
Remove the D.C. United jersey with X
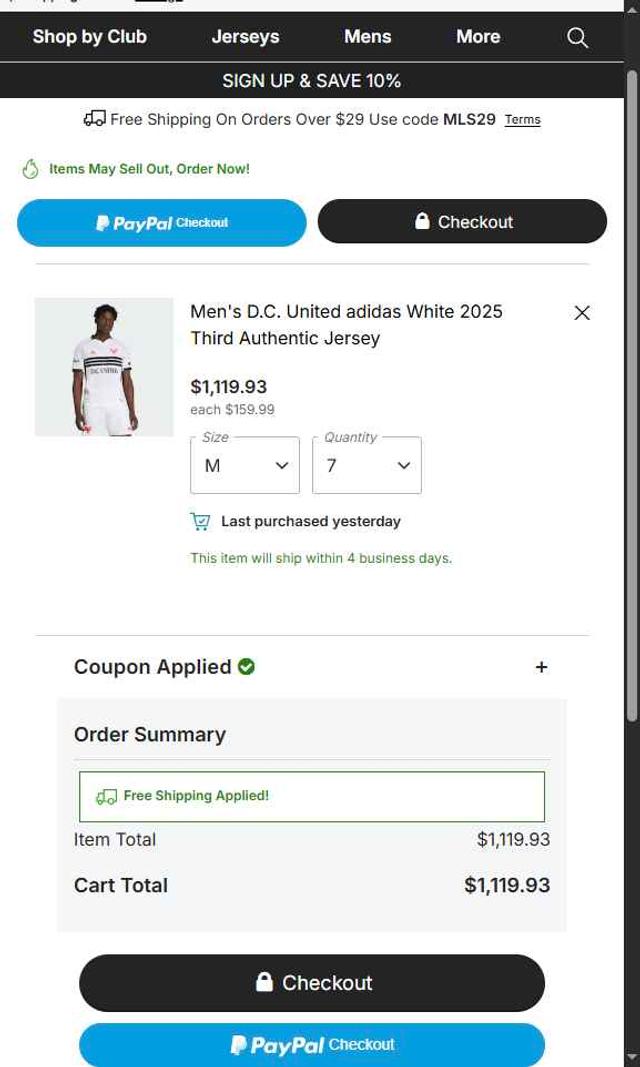coord(582,313)
